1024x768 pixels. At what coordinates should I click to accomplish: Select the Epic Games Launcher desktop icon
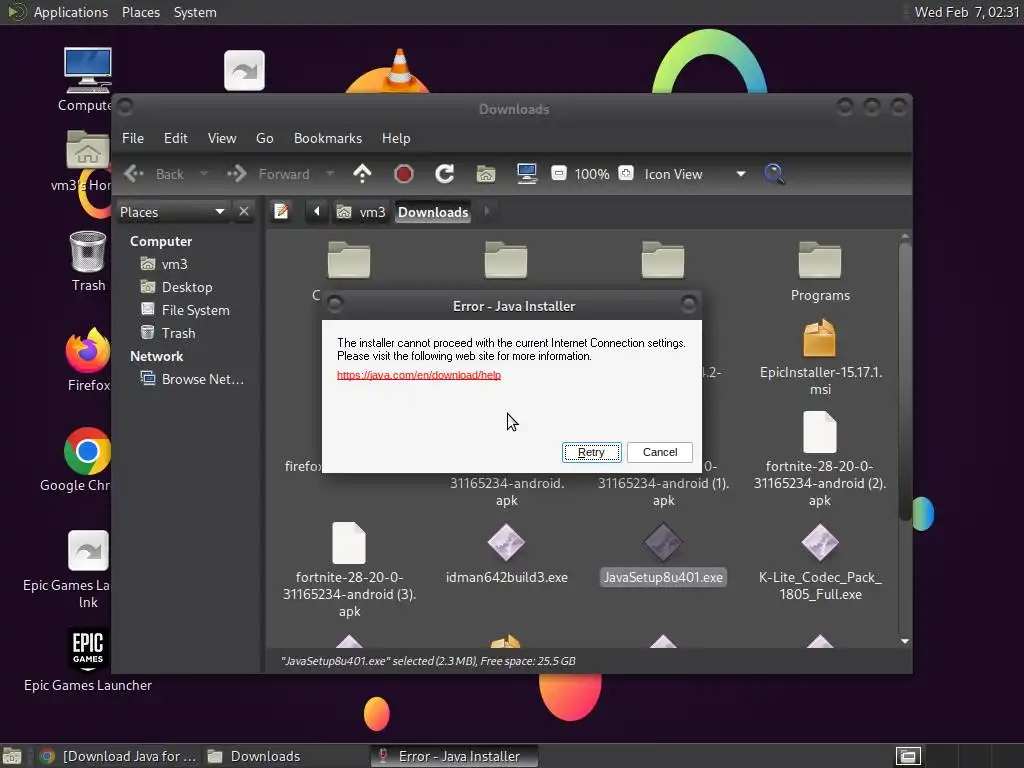88,660
